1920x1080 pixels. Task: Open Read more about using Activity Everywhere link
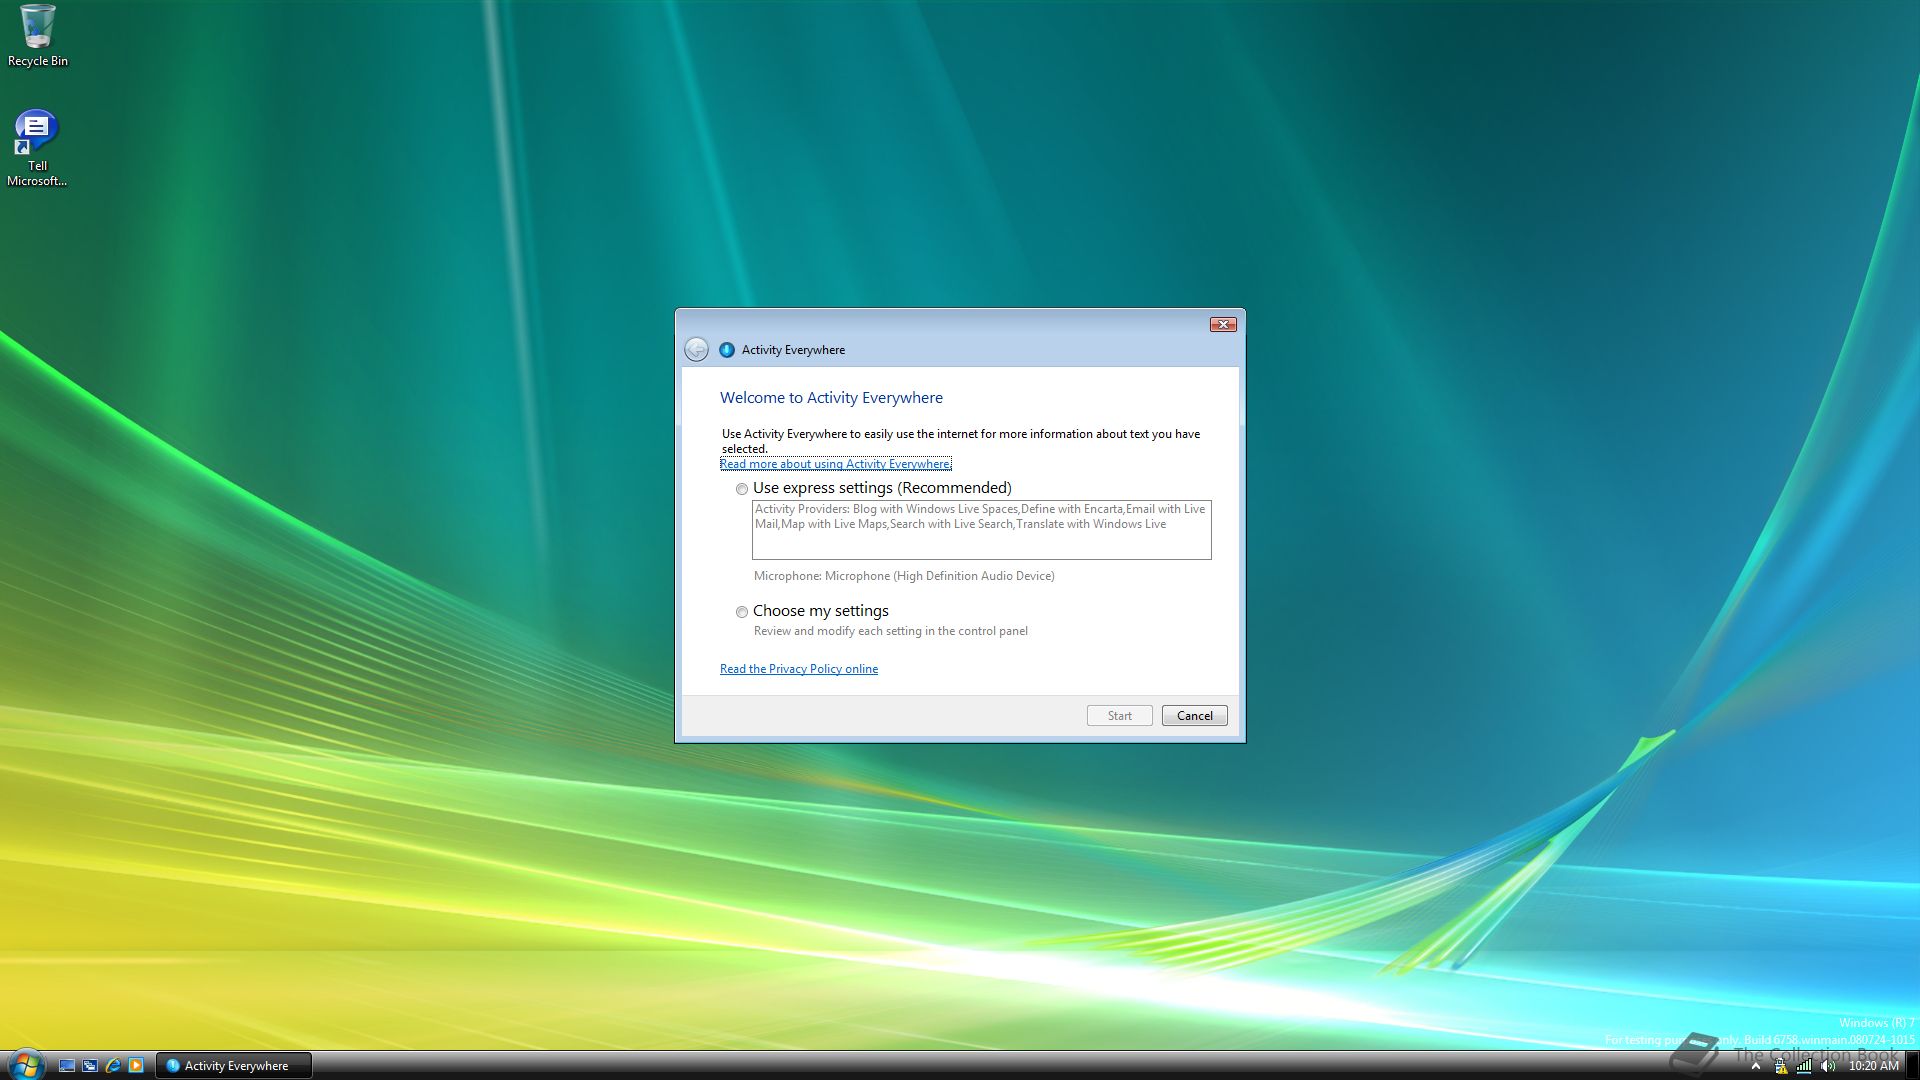pos(836,464)
